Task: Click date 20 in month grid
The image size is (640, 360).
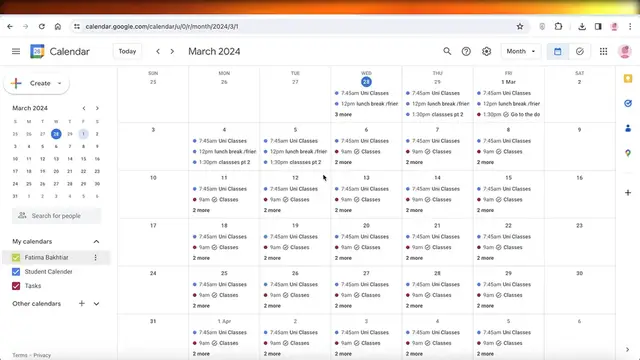Action: (366, 225)
